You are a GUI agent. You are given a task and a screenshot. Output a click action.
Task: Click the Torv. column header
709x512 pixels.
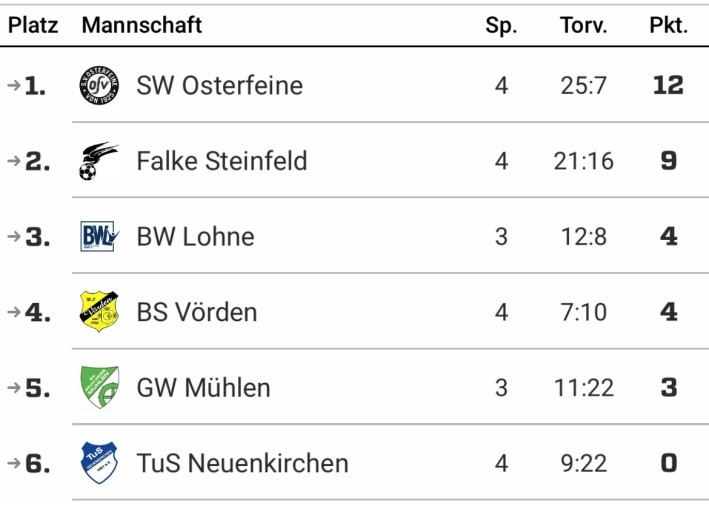[583, 26]
